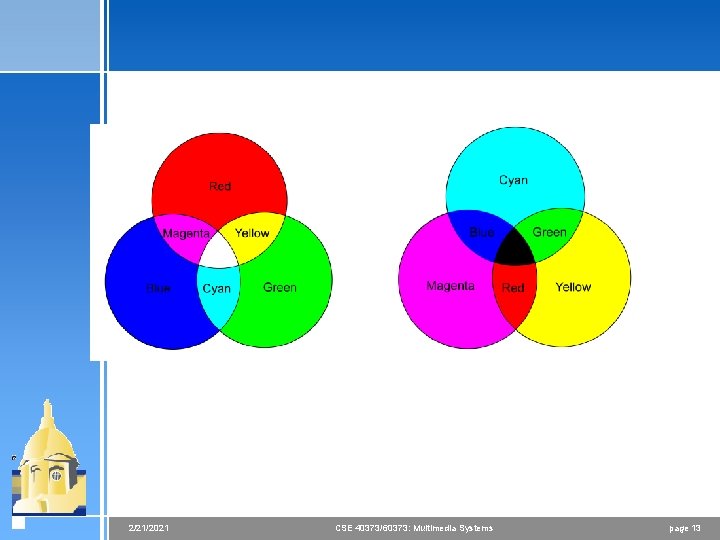Screen dimensions: 720x540
Task: Click the 'CSE 40373/60373: Multimedia Systems' footer text
Action: [414, 528]
